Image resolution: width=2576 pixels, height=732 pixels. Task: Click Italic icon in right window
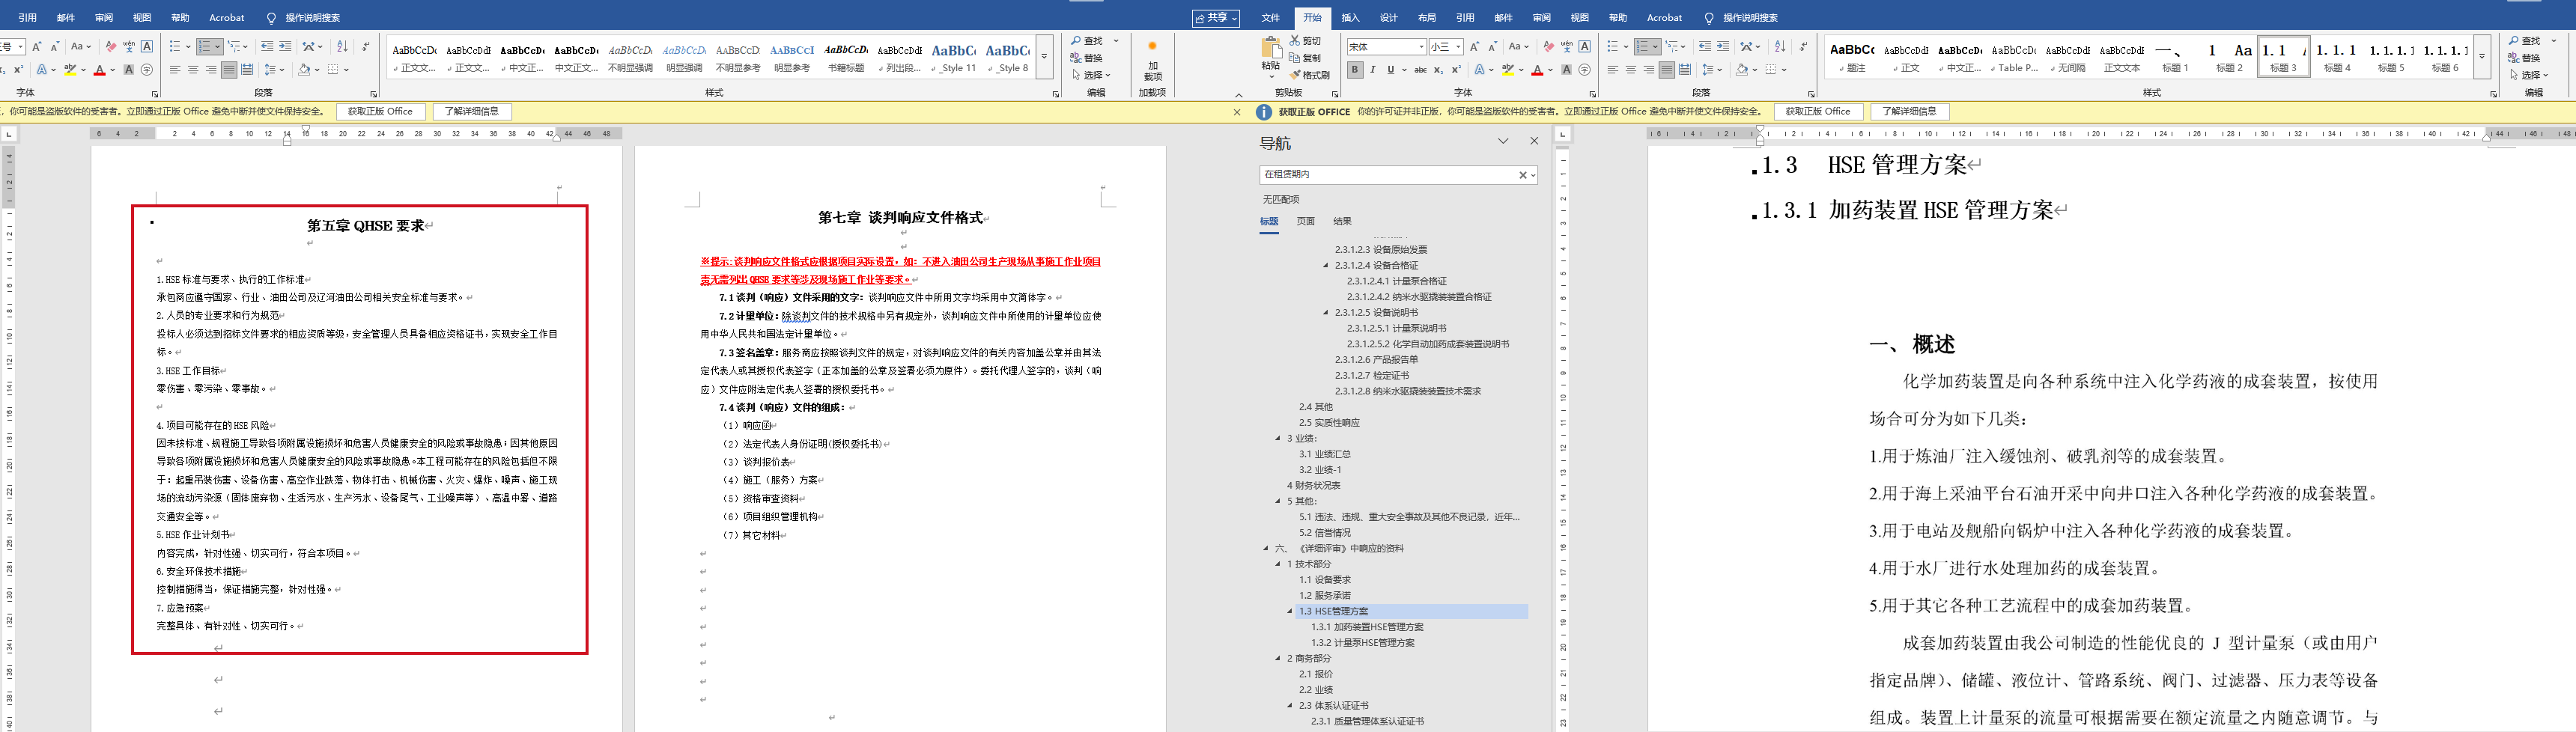1373,70
